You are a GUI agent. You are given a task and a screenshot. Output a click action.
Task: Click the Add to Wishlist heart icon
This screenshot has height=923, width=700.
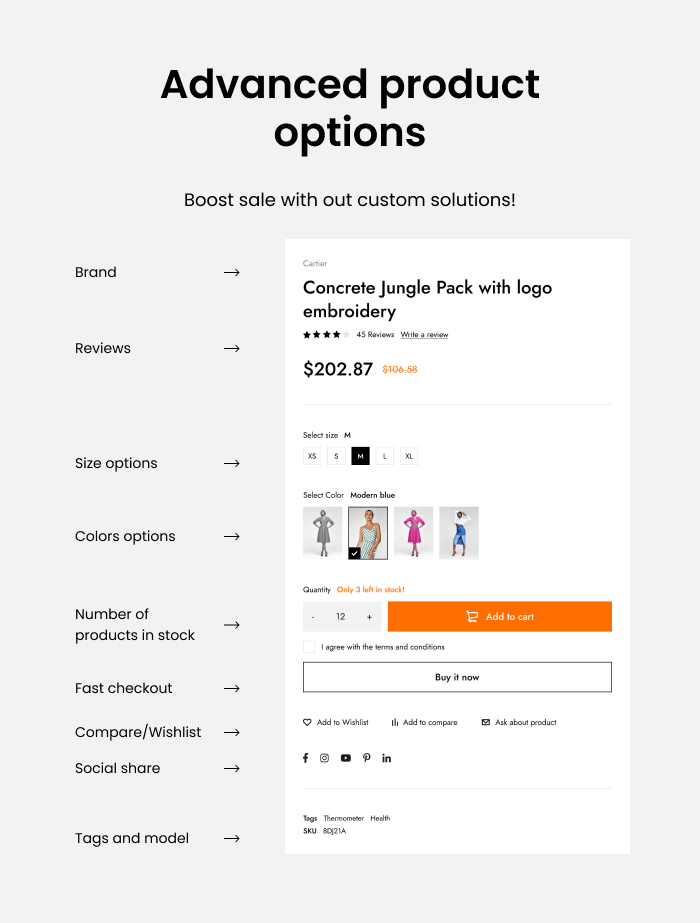pyautogui.click(x=308, y=722)
